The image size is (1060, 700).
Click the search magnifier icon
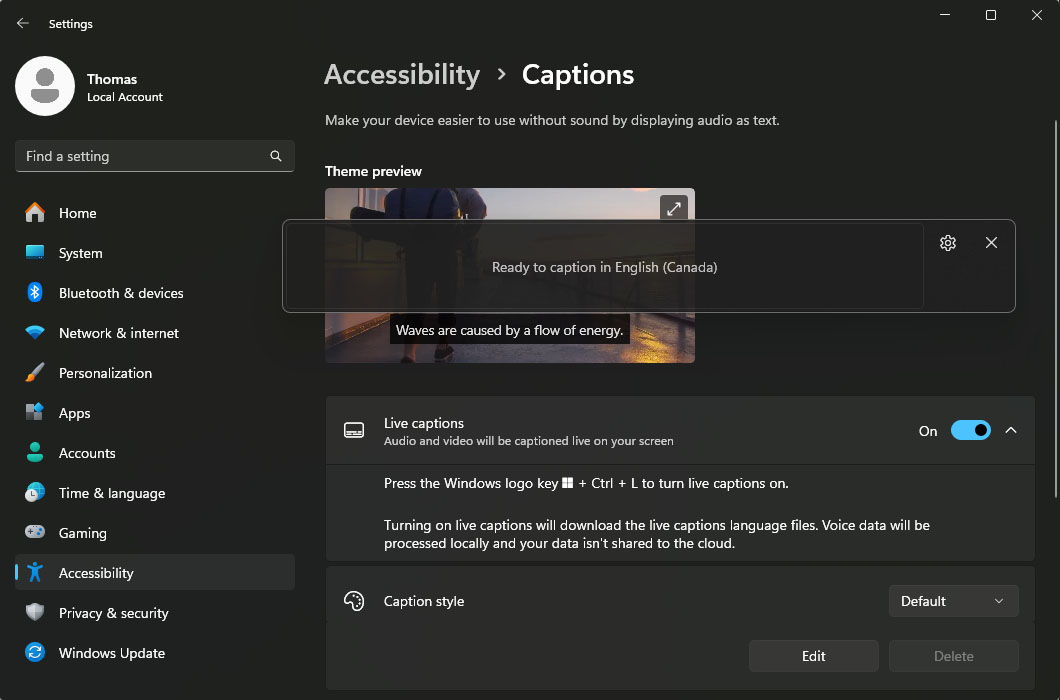click(276, 156)
